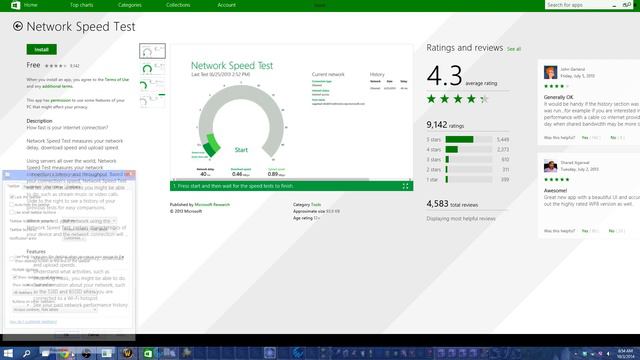Open the Home menu item
This screenshot has width=640, height=360.
click(x=31, y=5)
